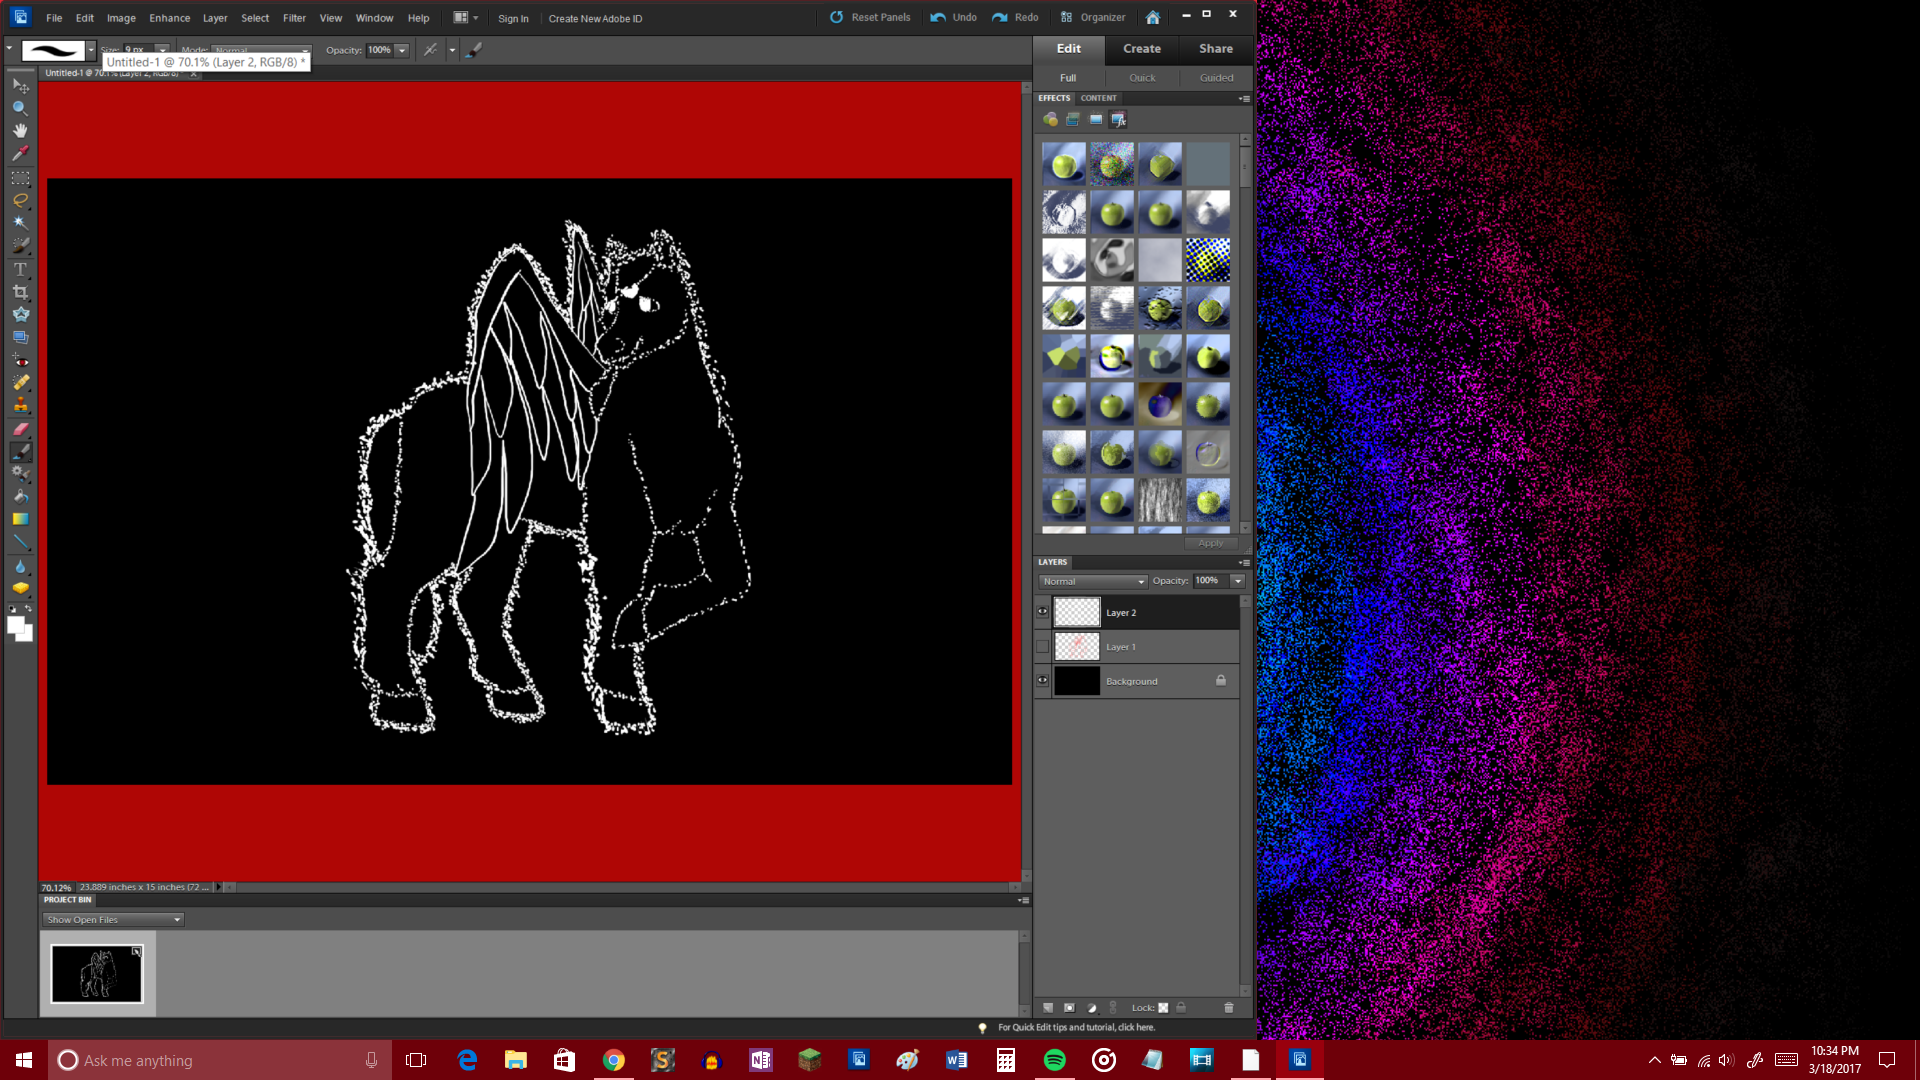
Task: Select the Magic Wand tool
Action: click(x=20, y=222)
